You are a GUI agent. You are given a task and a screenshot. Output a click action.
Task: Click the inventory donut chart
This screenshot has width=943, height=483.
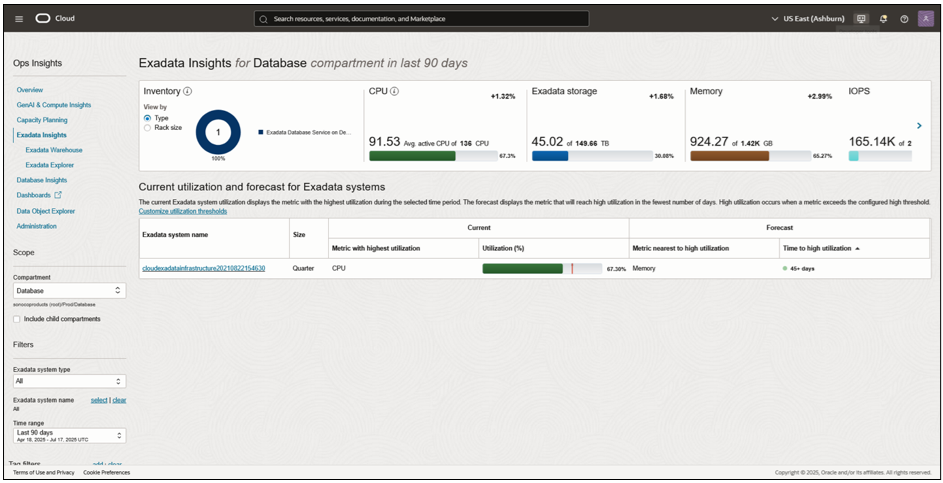pyautogui.click(x=218, y=132)
